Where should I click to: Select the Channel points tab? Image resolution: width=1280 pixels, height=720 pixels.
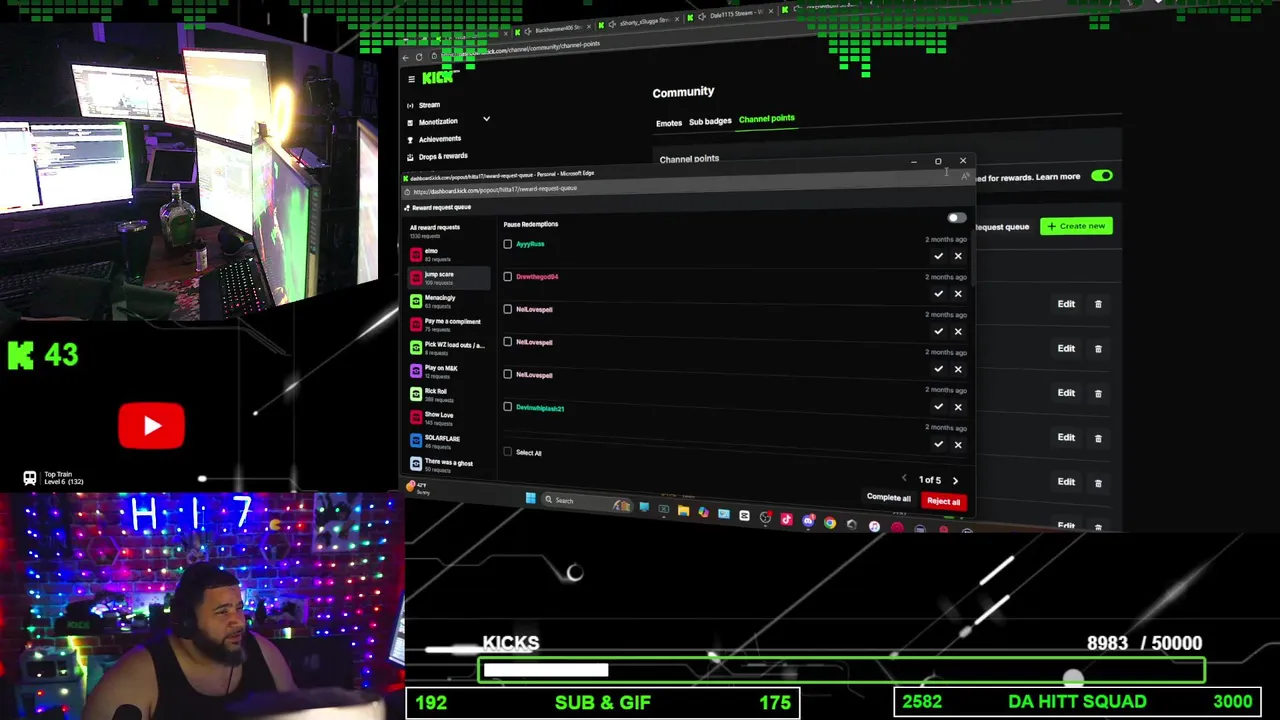(x=766, y=118)
